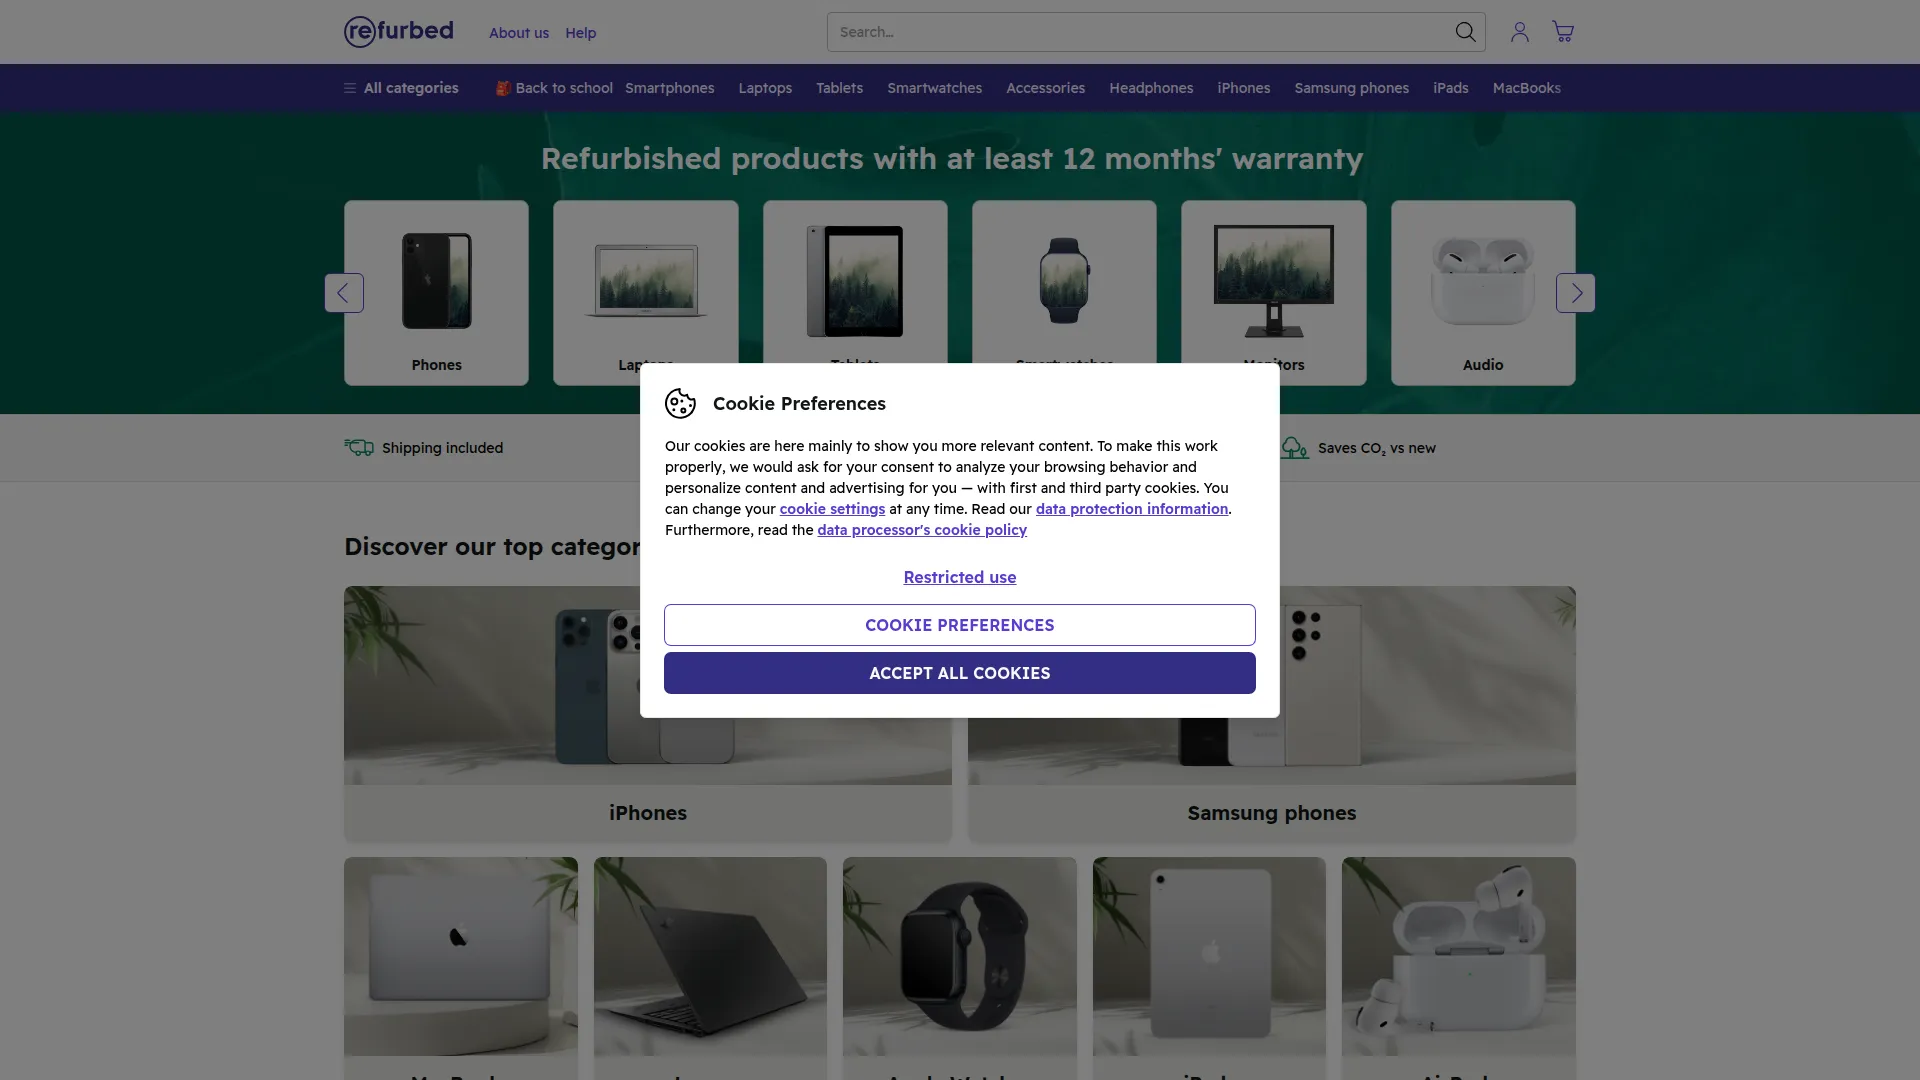Click the 'Cookie Preferences' dialog heading
The image size is (1920, 1080).
tap(799, 403)
